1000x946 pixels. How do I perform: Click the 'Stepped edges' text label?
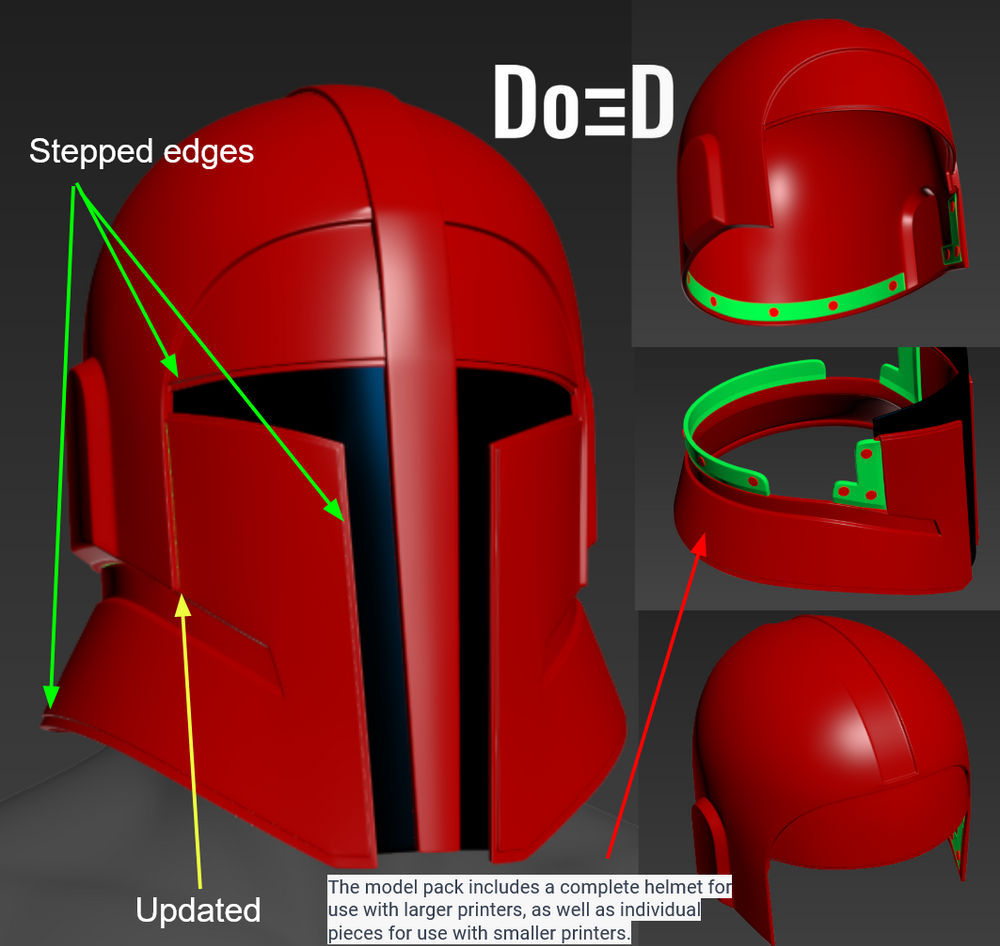click(x=141, y=152)
